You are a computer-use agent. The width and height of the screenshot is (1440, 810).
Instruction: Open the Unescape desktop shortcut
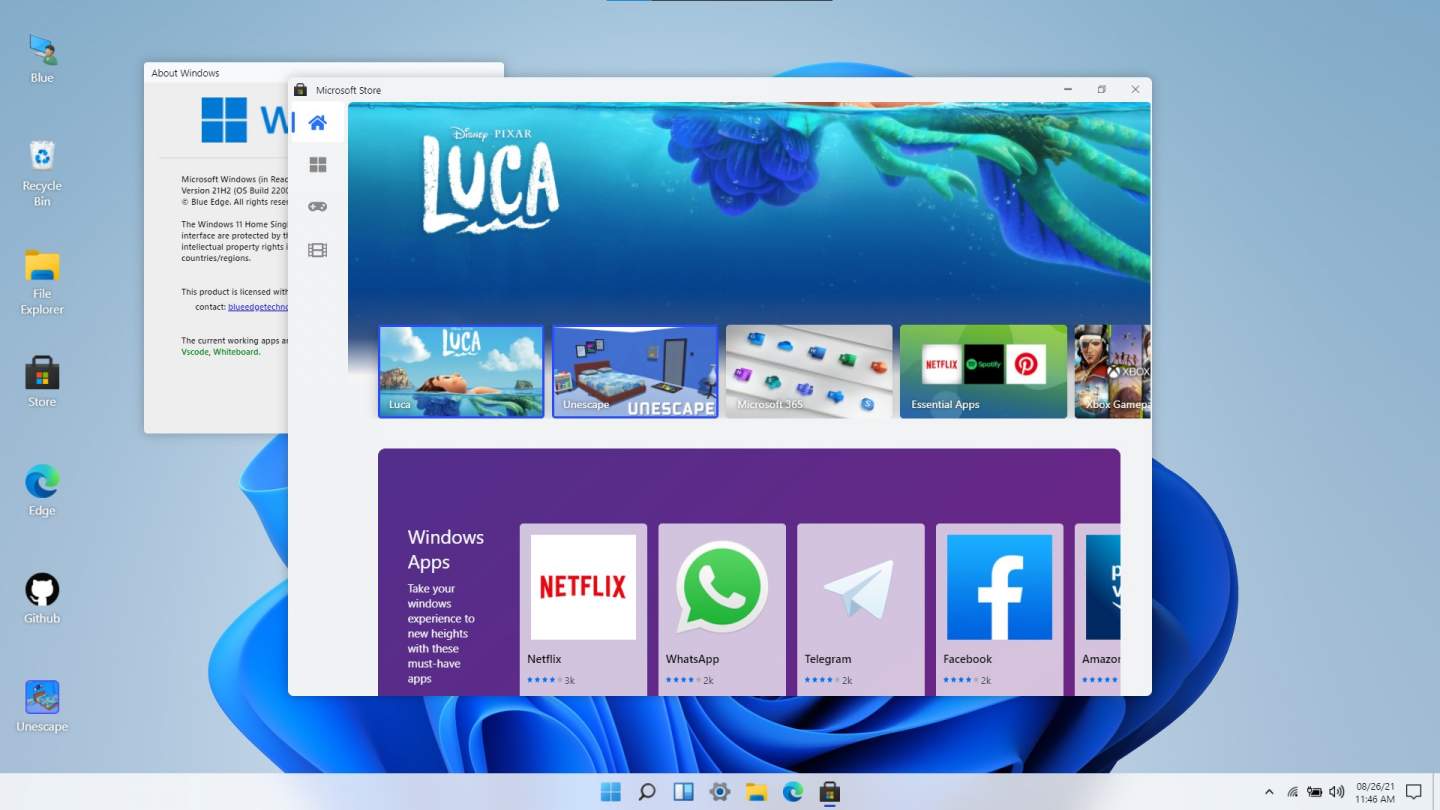42,706
